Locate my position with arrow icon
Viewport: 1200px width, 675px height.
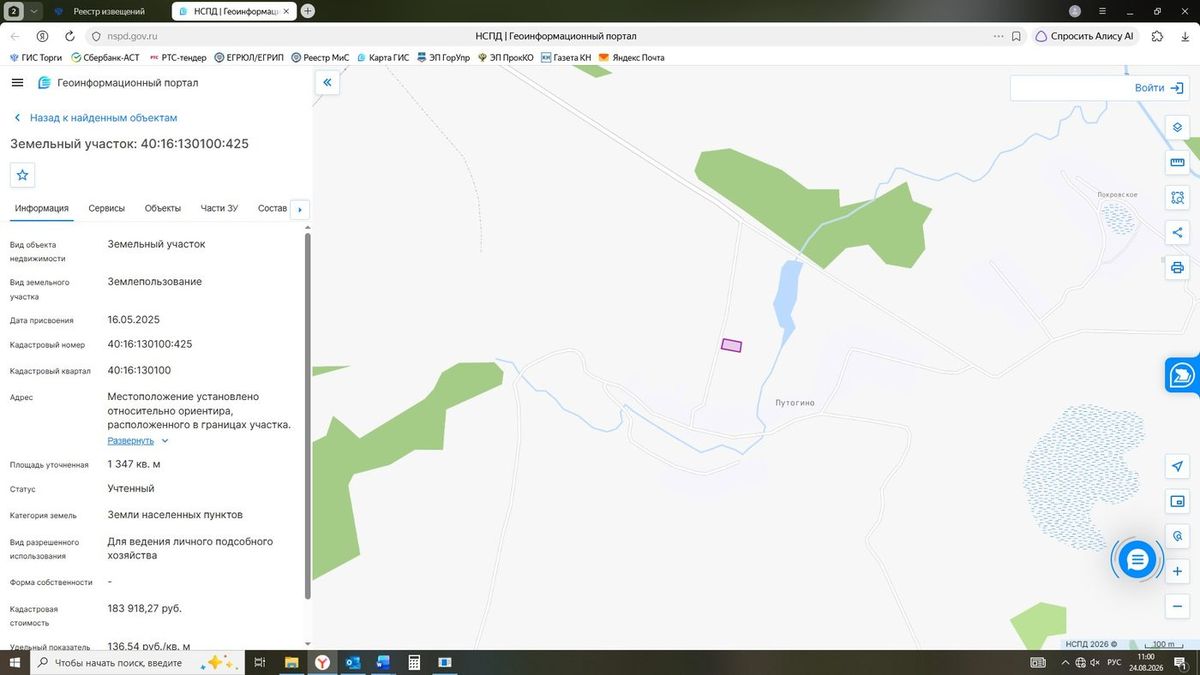1177,467
